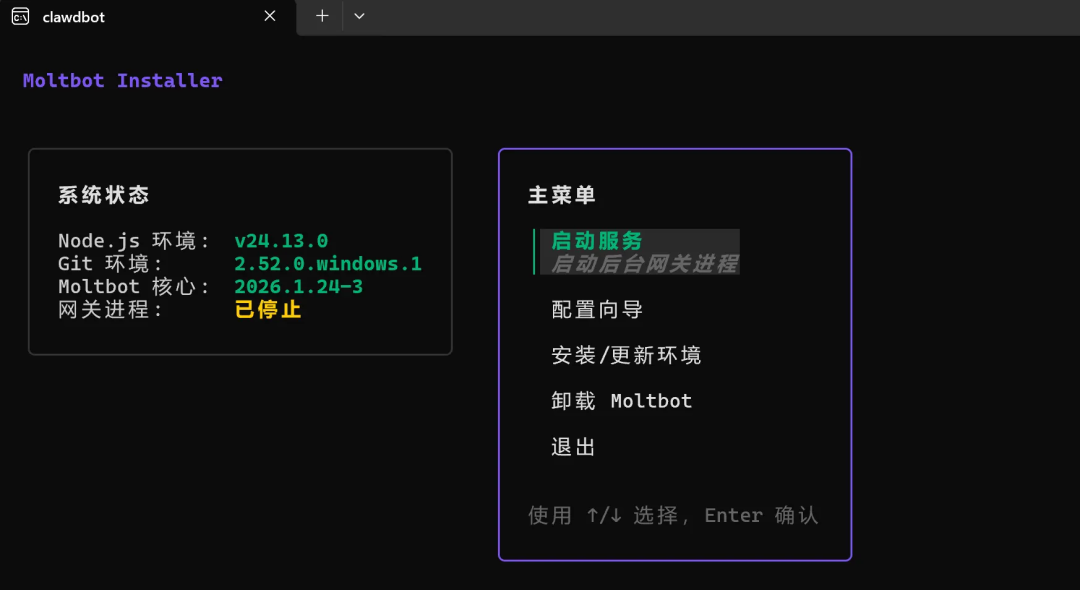Click the terminal icon on the clawdbot tab

pyautogui.click(x=20, y=16)
